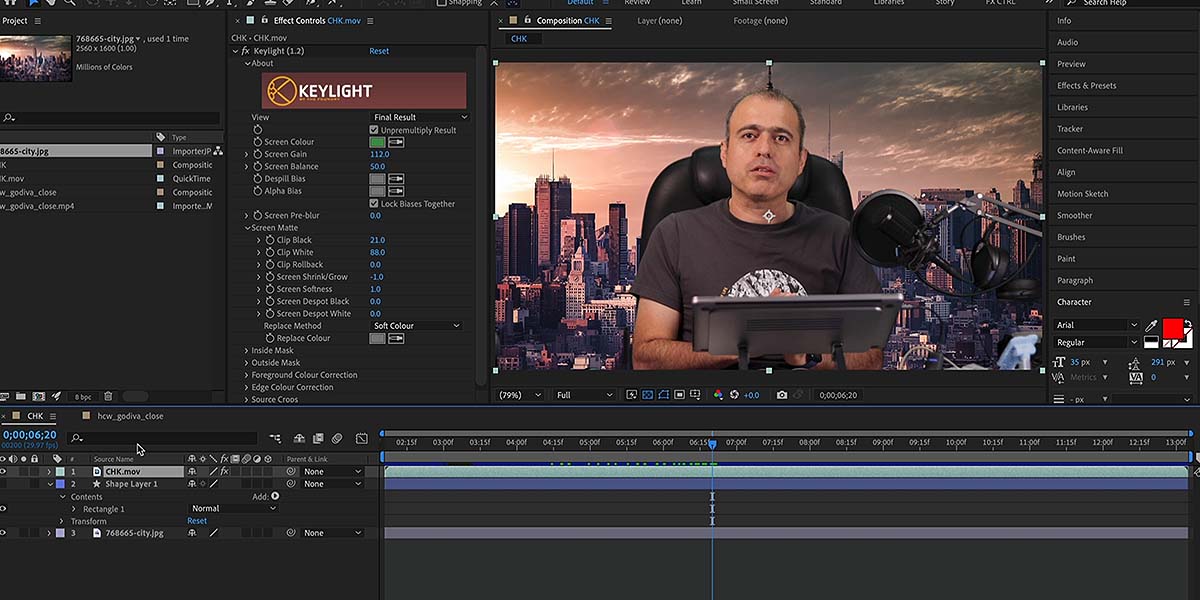Open the viewer resolution dropdown Full
Image resolution: width=1200 pixels, height=600 pixels.
[x=585, y=395]
